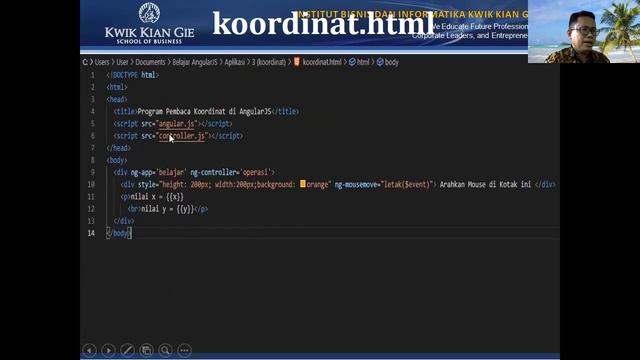640x360 pixels.
Task: Click line number 1 in gutter
Action: point(93,75)
